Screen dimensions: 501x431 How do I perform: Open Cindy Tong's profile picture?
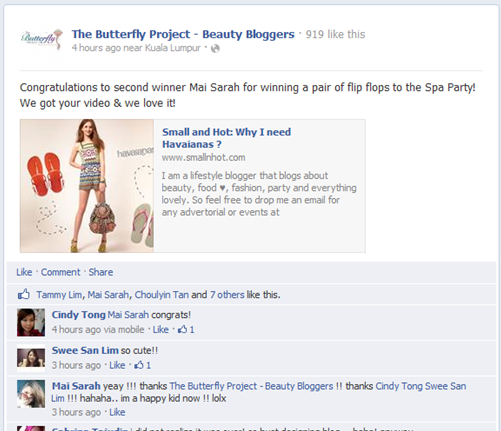tap(31, 322)
